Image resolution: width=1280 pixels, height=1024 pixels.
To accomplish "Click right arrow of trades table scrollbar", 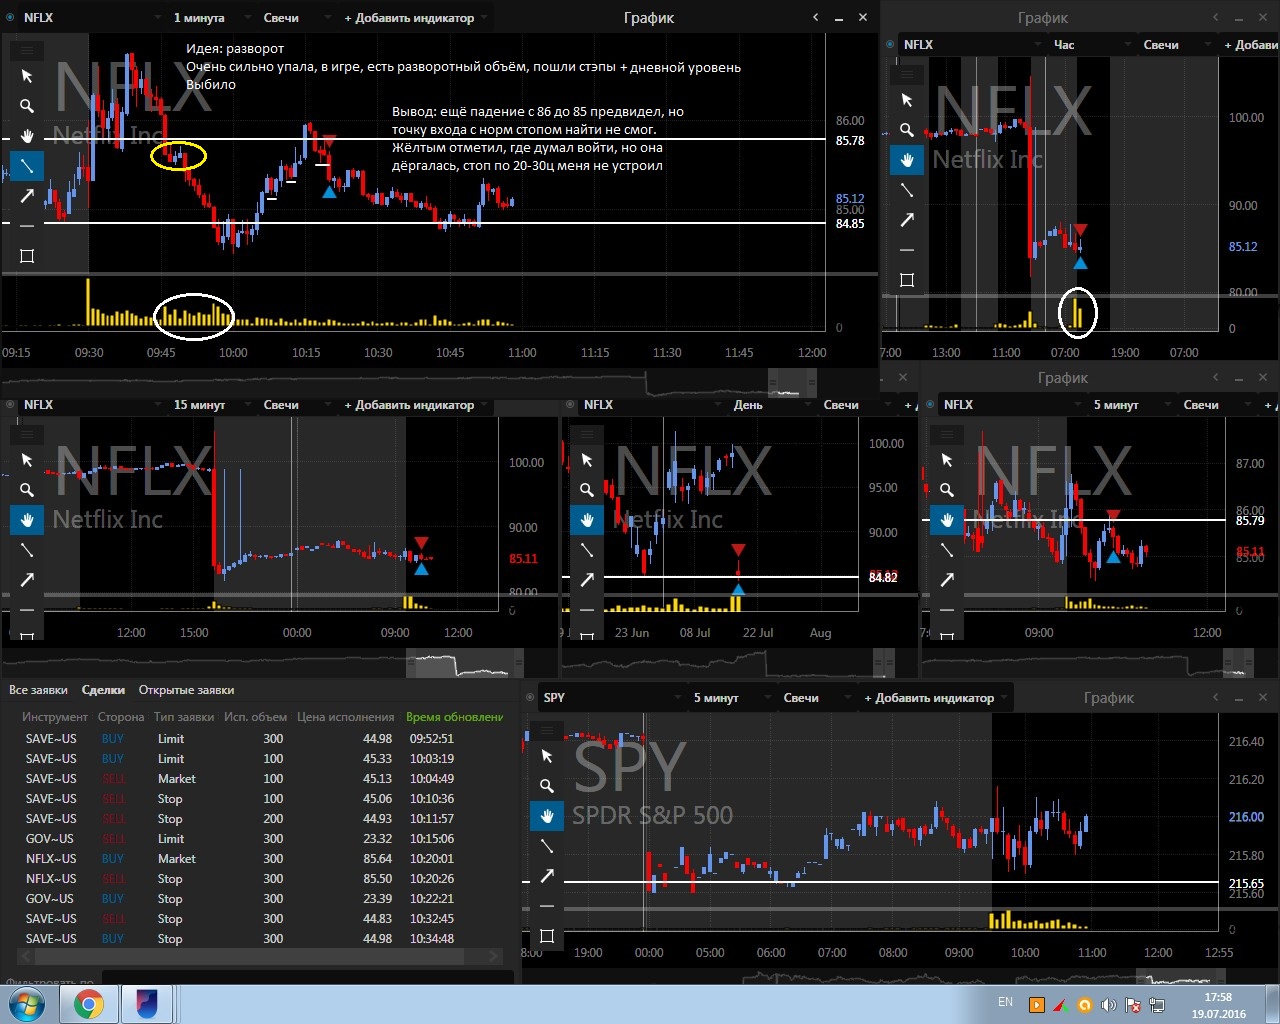I will pos(494,957).
